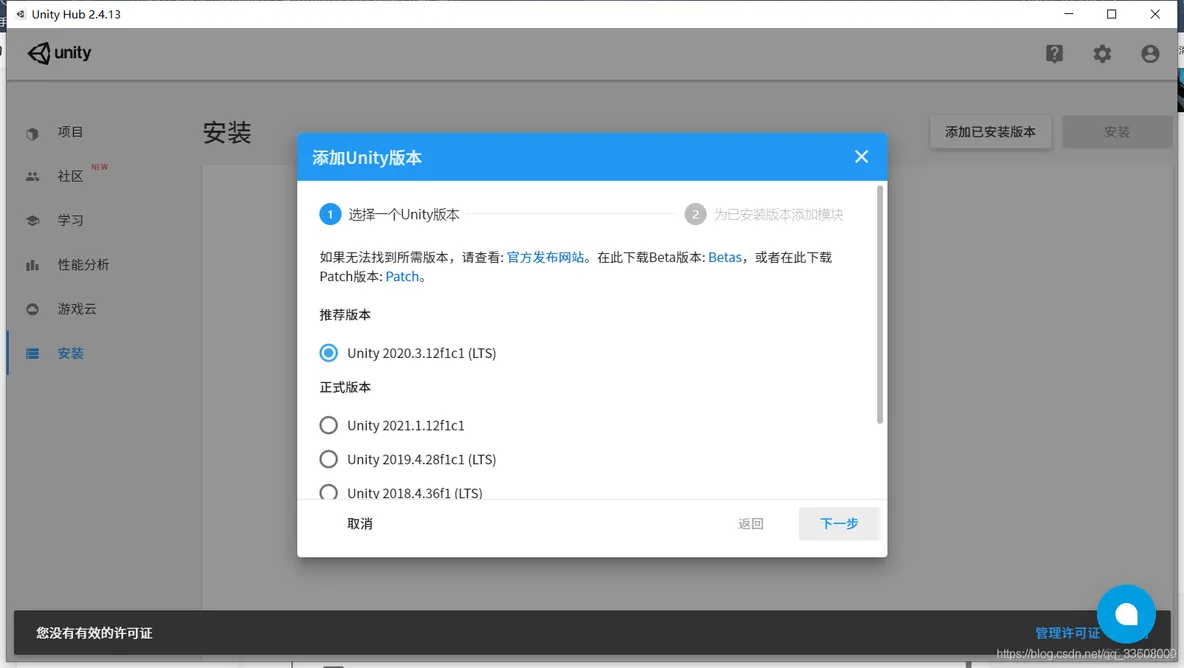The width and height of the screenshot is (1184, 668).
Task: Open the help icon in header
Action: [x=1054, y=54]
